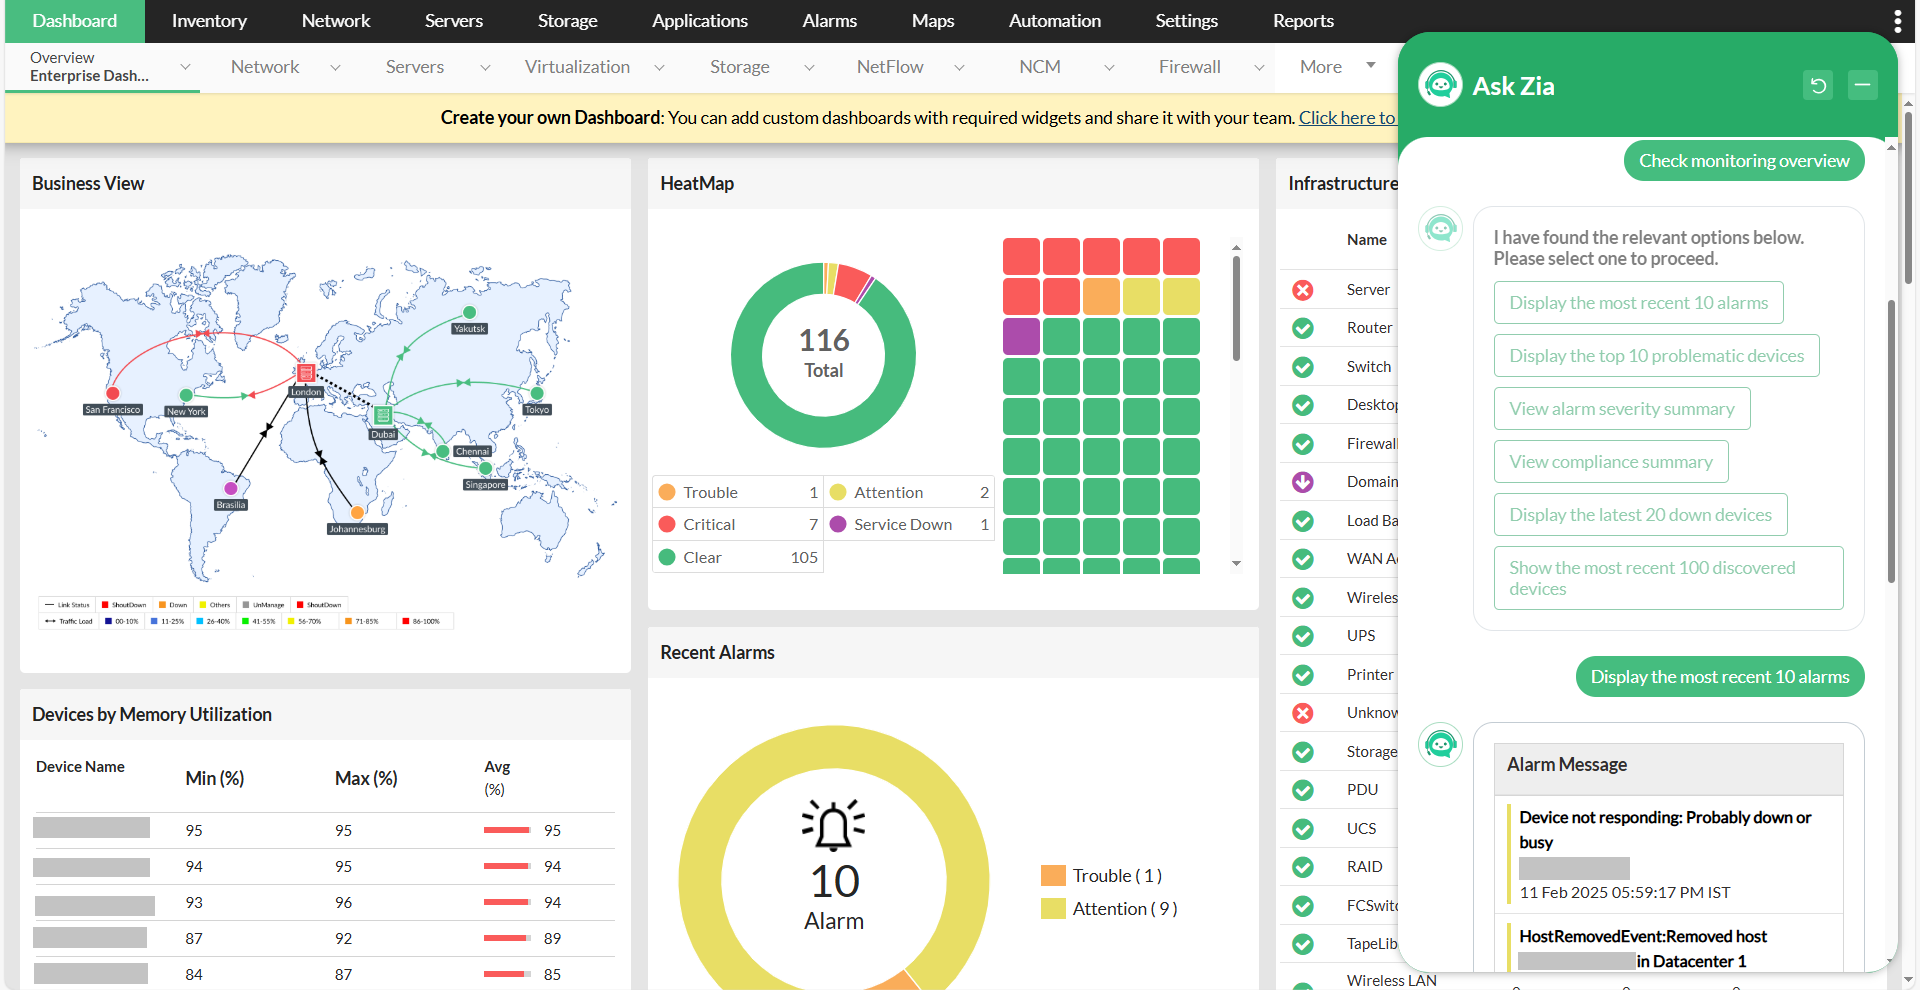The width and height of the screenshot is (1920, 990).
Task: Click the red error status icon beside Server
Action: pyautogui.click(x=1302, y=289)
